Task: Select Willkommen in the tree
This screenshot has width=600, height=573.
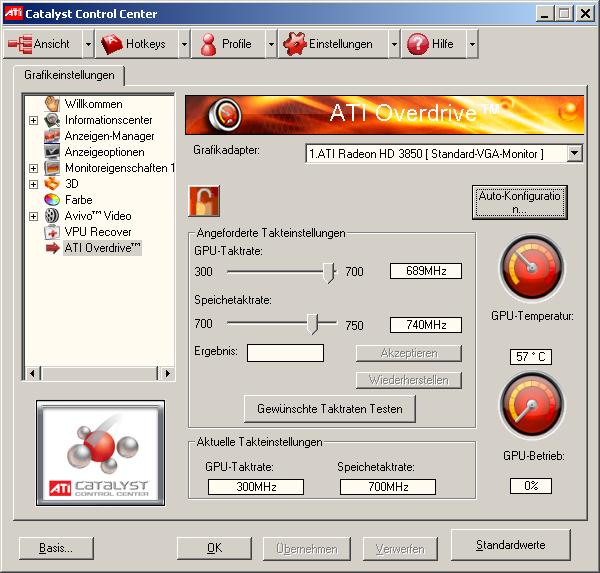Action: 93,104
